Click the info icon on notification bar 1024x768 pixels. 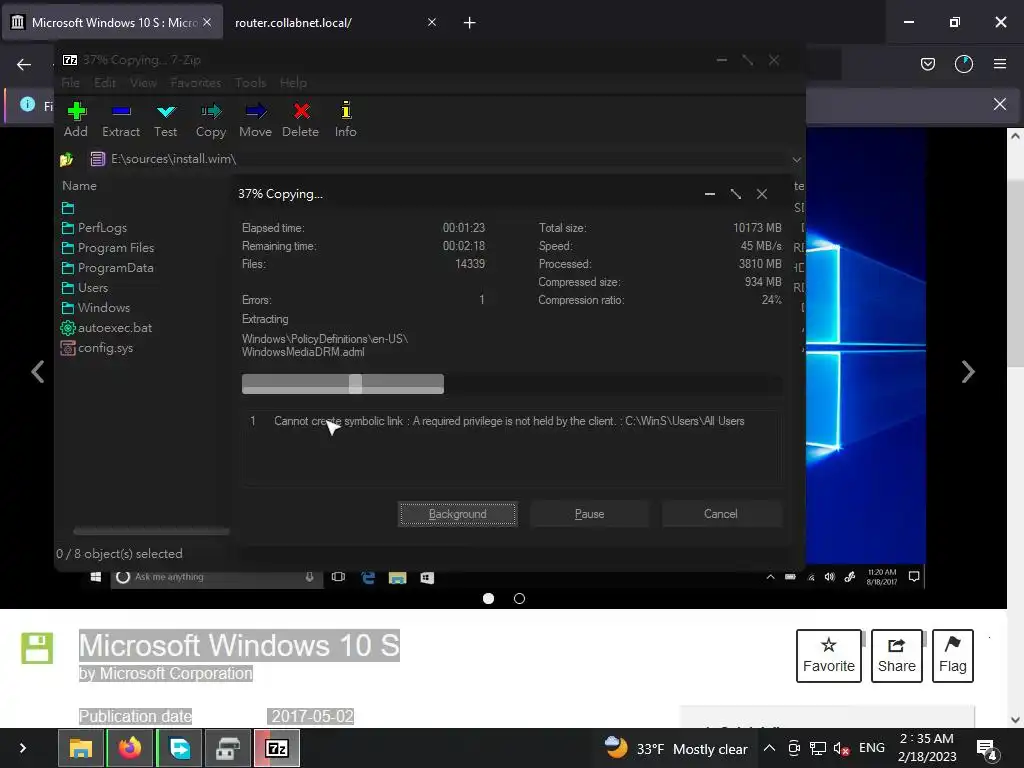pos(27,104)
